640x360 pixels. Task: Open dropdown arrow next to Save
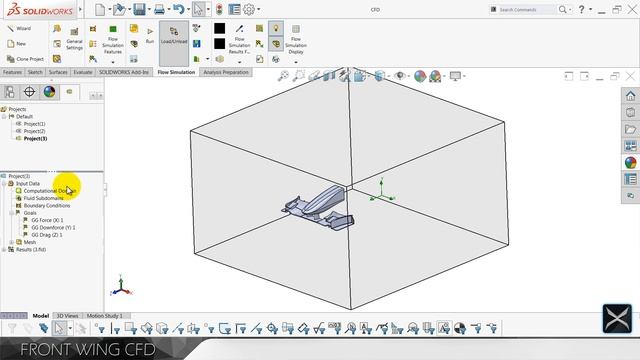(149, 9)
